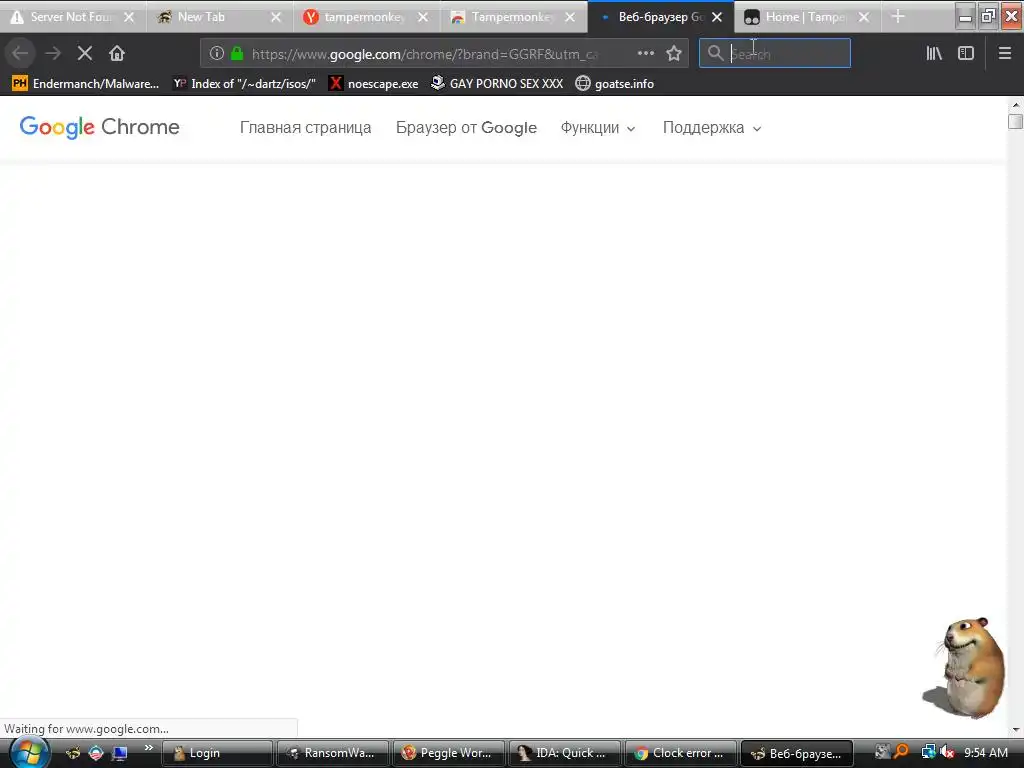Click the Google Chrome logo
This screenshot has height=768, width=1024.
pyautogui.click(x=99, y=127)
